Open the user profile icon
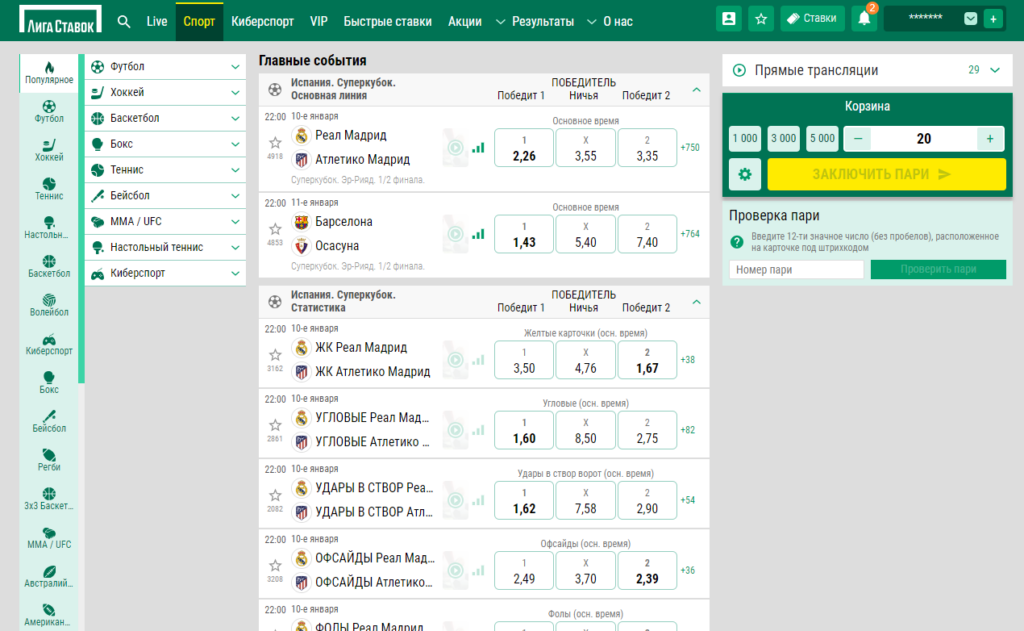Image resolution: width=1024 pixels, height=631 pixels. [729, 19]
